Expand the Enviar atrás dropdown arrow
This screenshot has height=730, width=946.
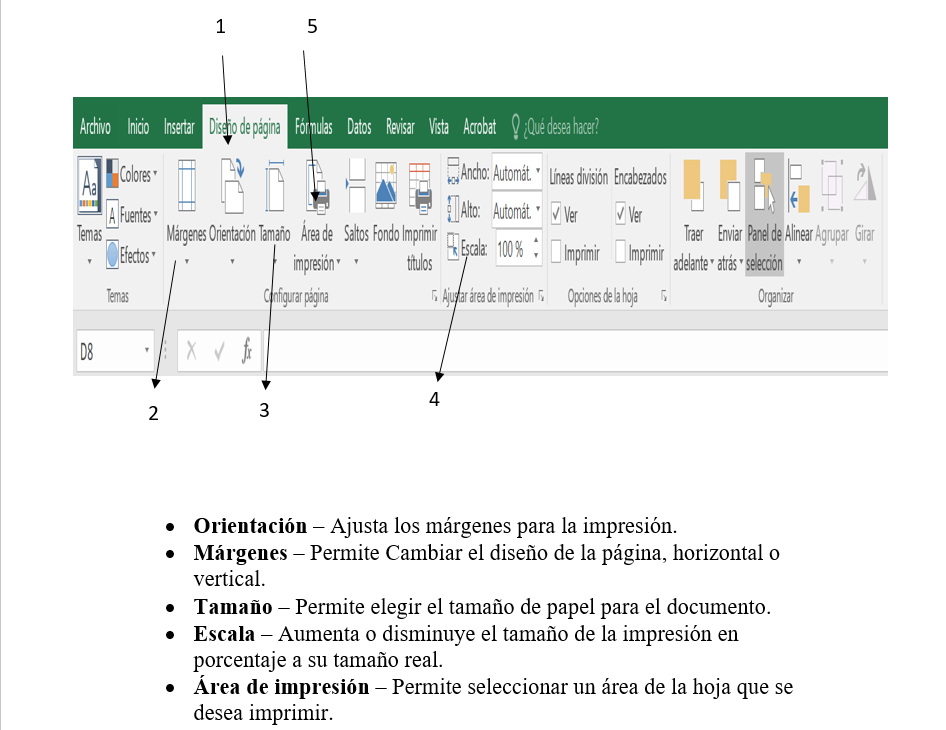point(741,262)
